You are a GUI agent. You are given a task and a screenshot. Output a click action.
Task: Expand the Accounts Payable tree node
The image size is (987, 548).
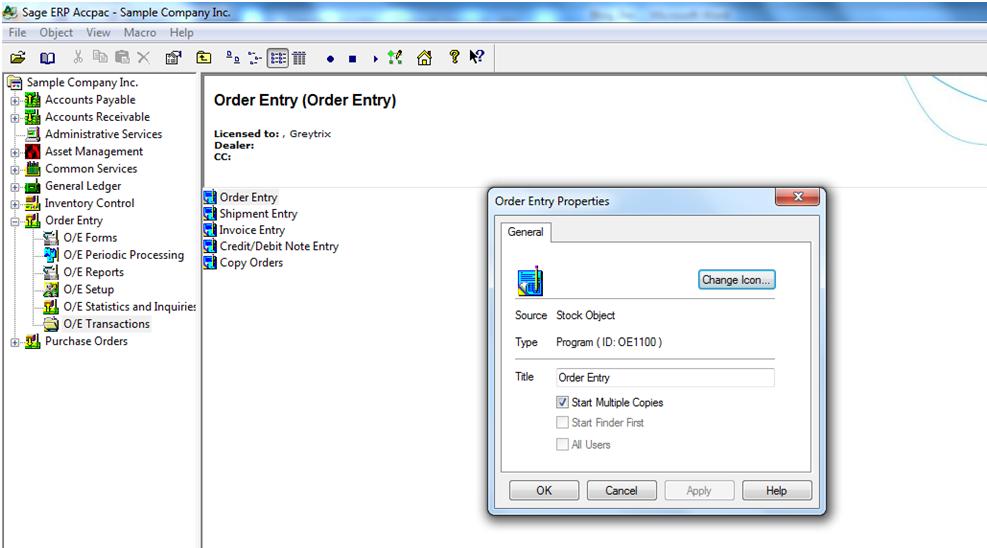tap(14, 100)
